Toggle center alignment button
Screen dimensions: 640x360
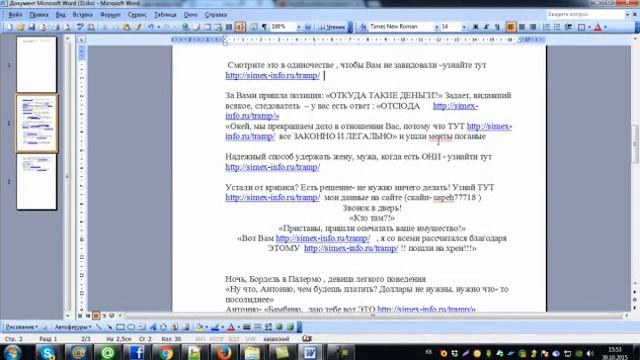point(522,27)
